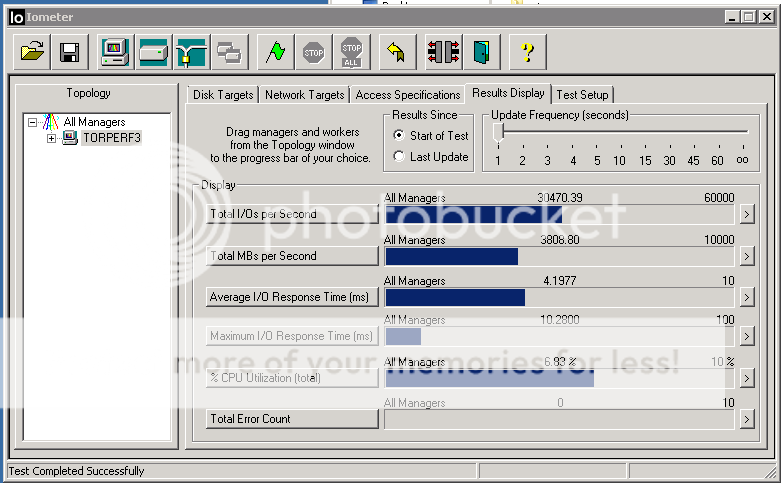Image resolution: width=781 pixels, height=483 pixels.
Task: Click the All Managers topology icon
Action: 50,122
